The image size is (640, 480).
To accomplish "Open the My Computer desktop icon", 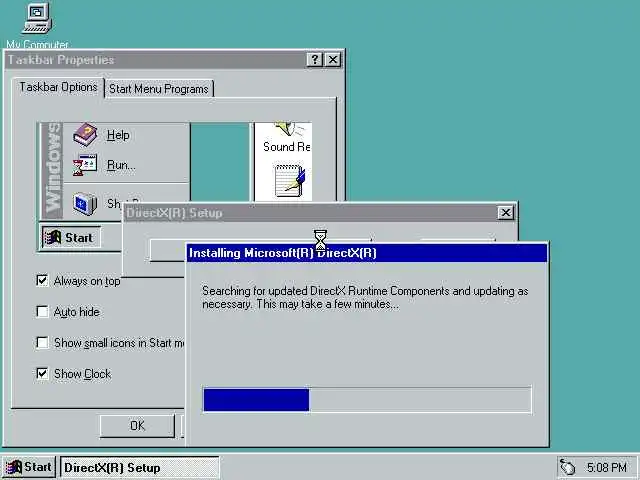I will tap(37, 24).
